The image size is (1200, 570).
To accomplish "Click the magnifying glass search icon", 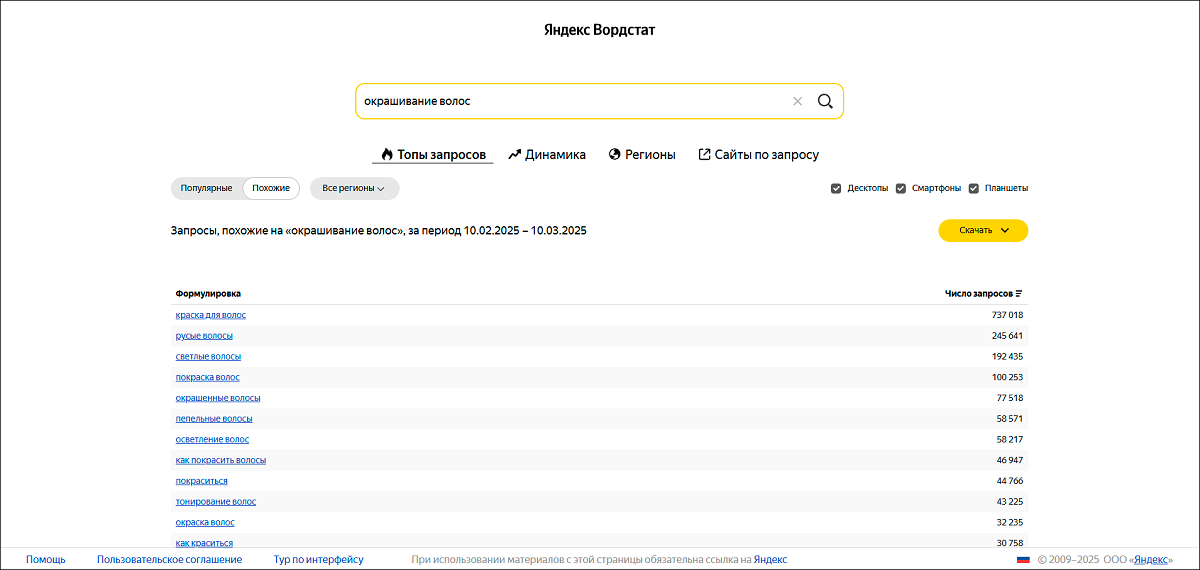I will tap(825, 101).
